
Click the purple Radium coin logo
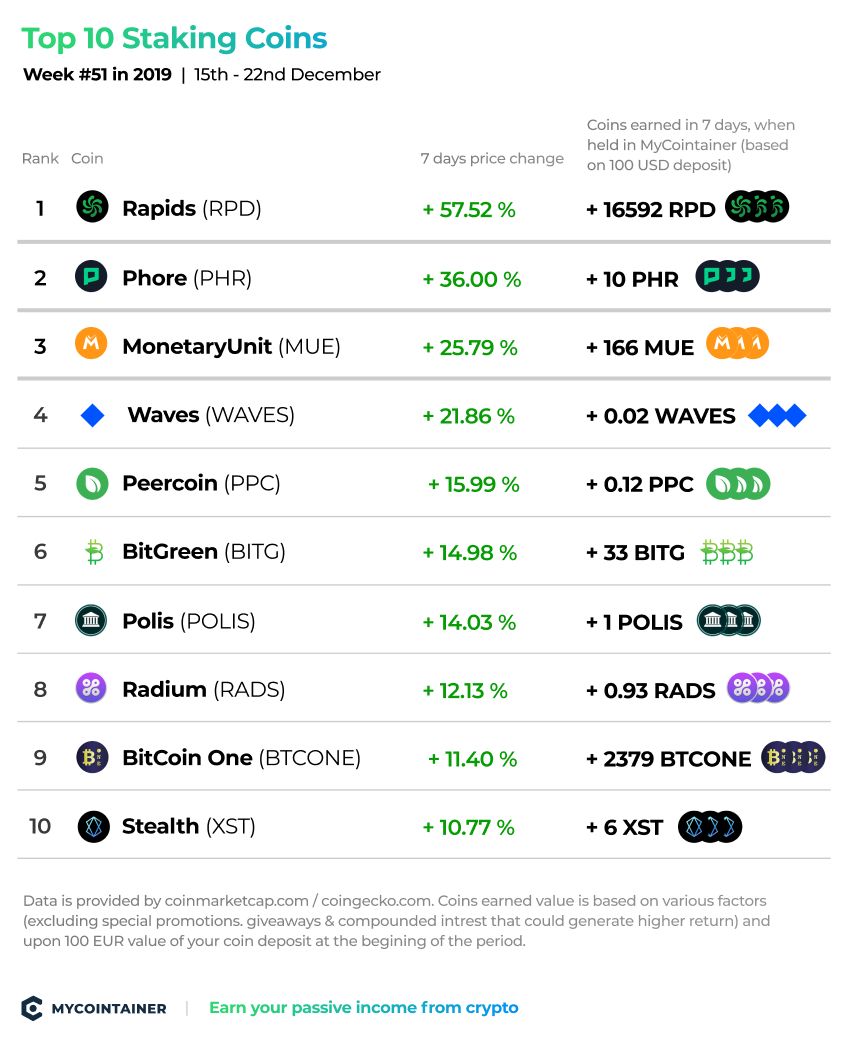[91, 688]
